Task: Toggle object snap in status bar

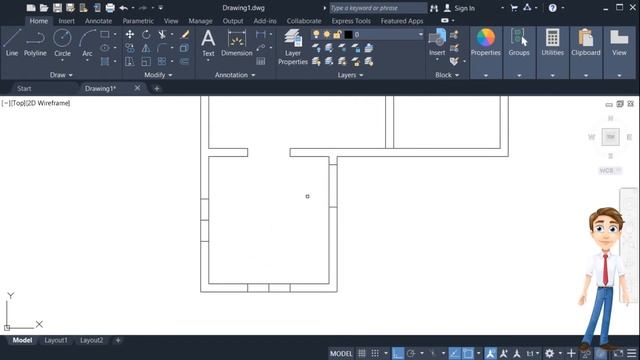Action: coord(468,353)
